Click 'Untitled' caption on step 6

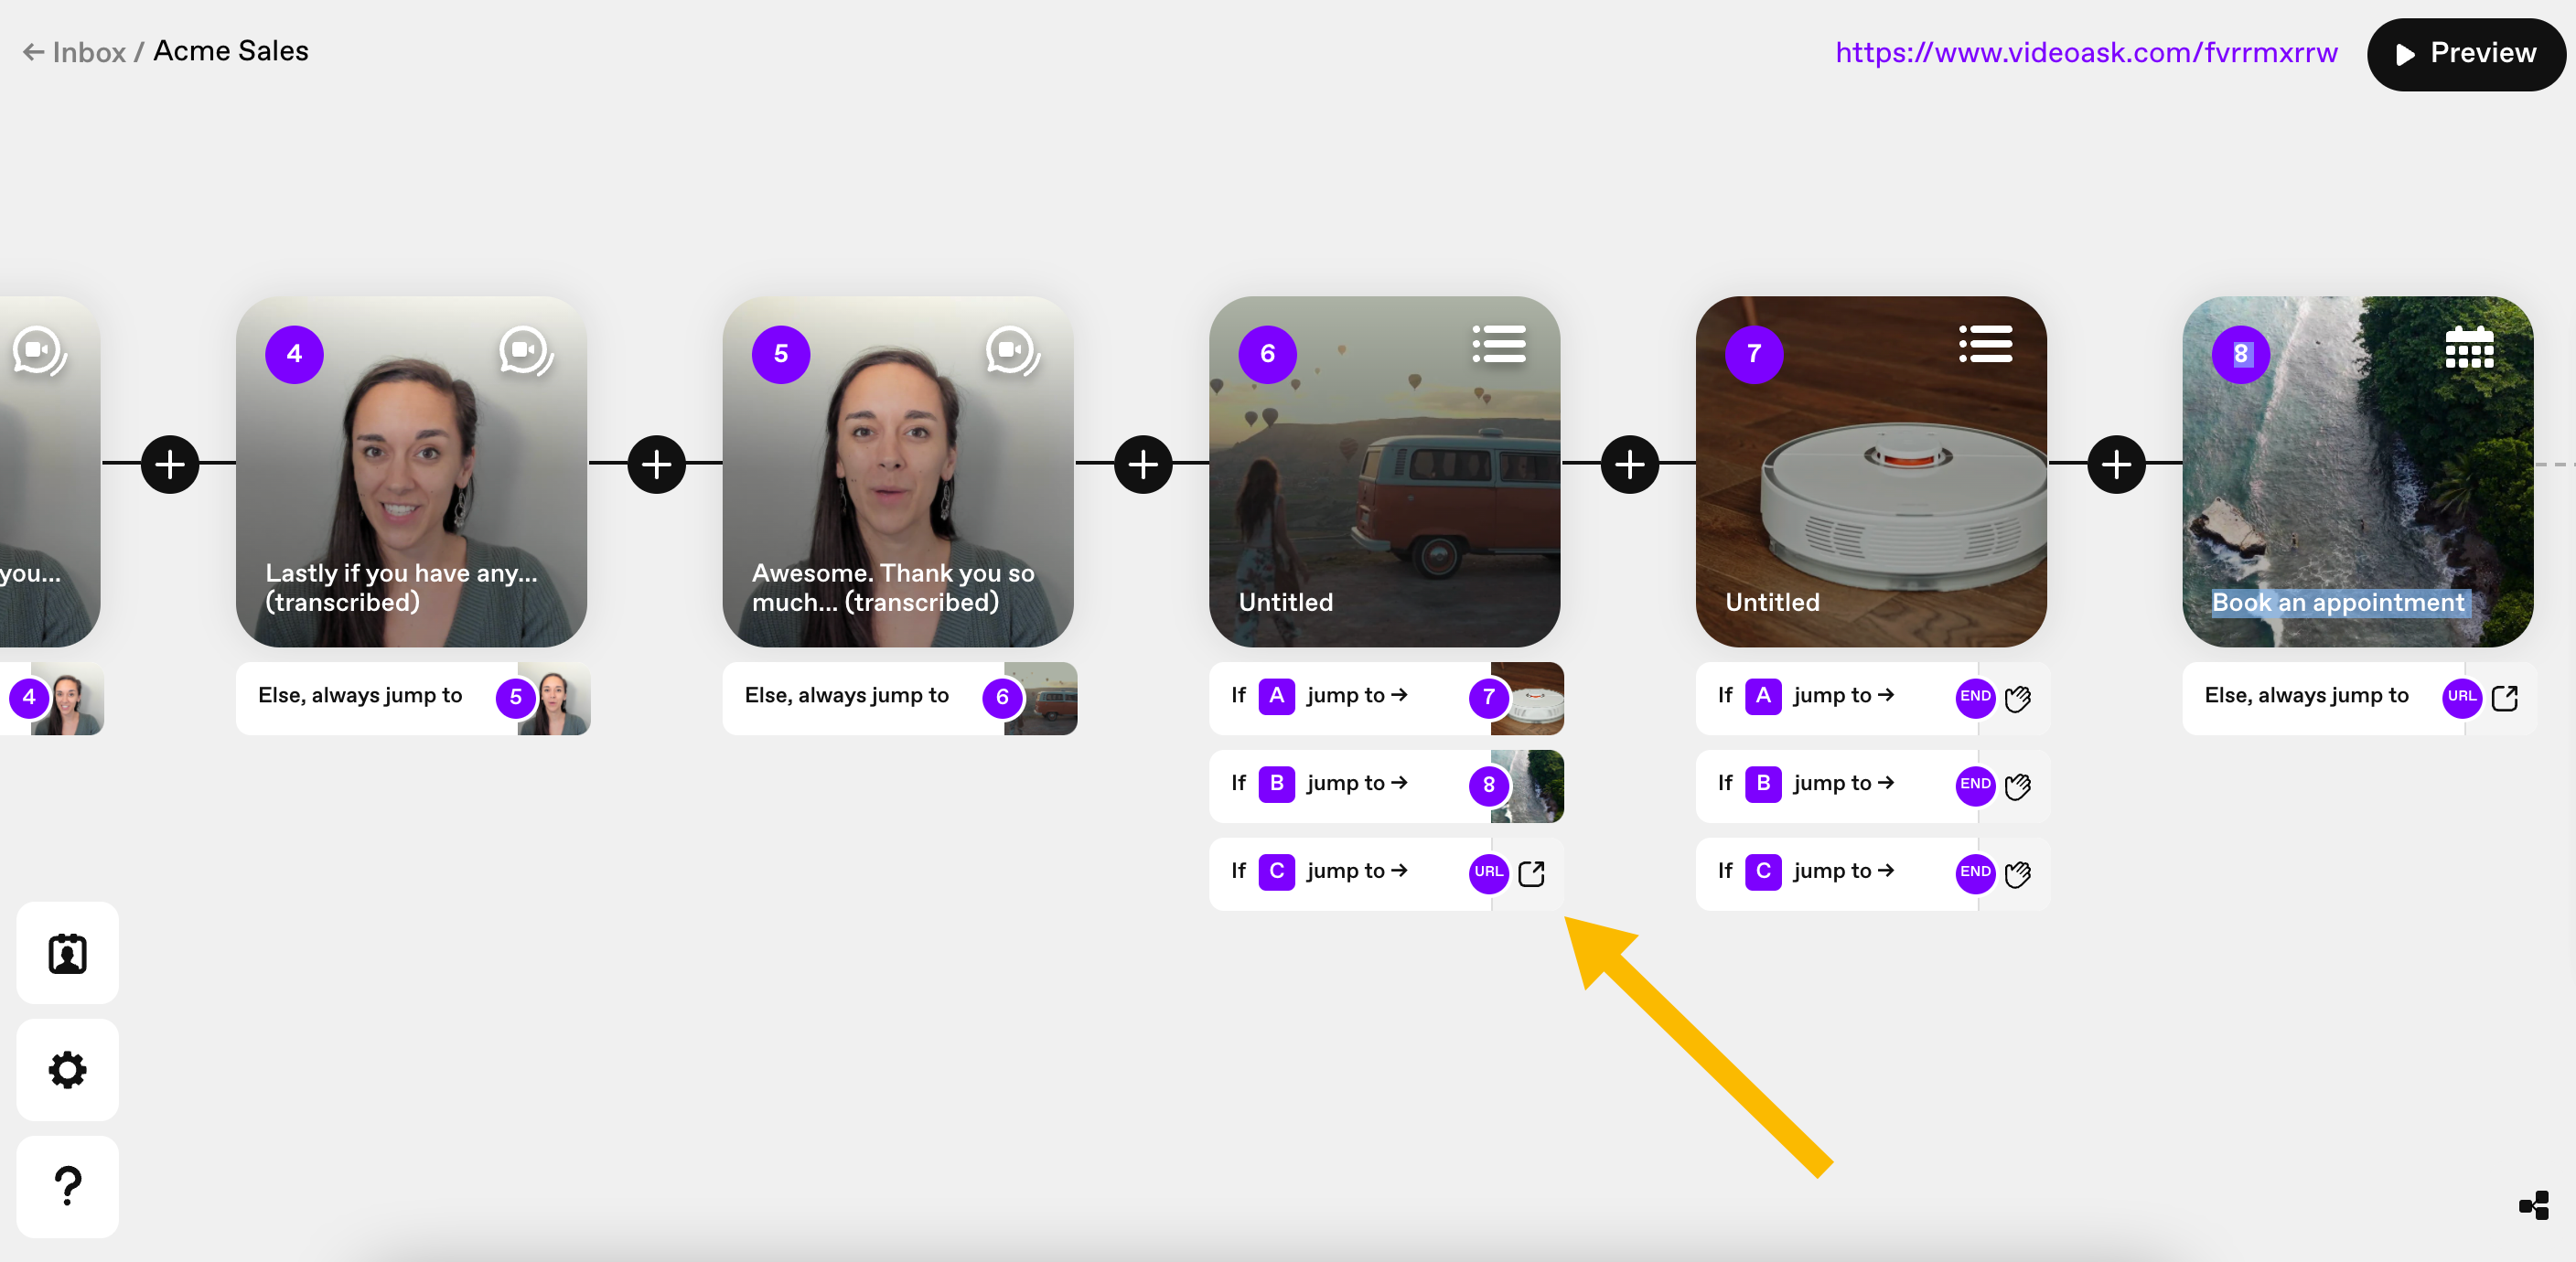click(1286, 602)
